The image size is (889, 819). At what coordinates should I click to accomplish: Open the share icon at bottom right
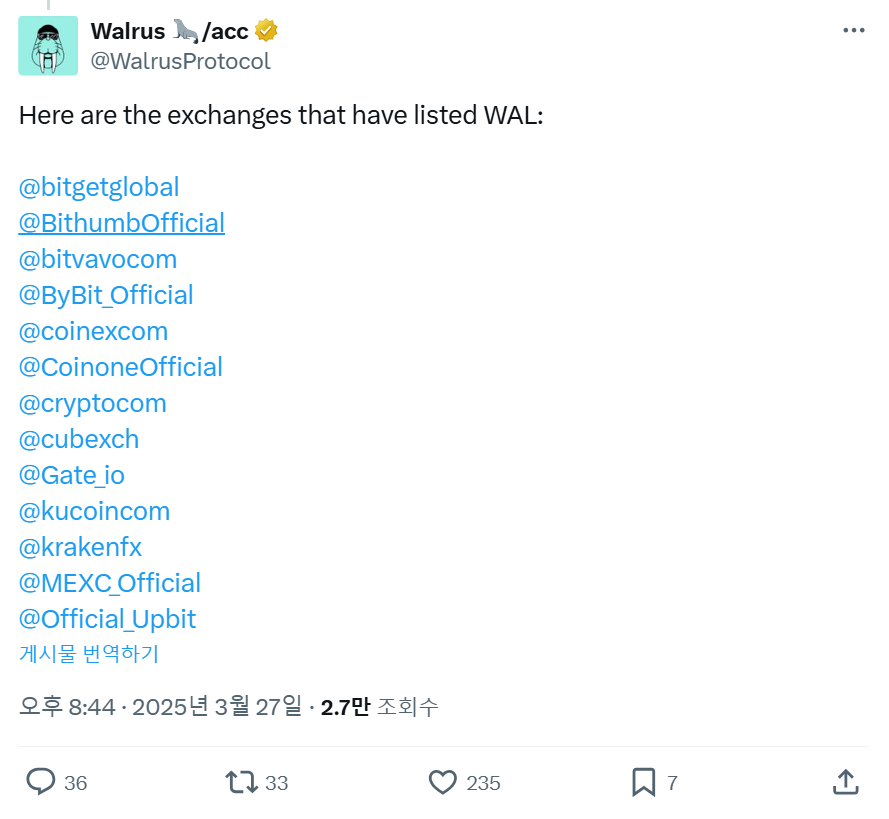[844, 782]
